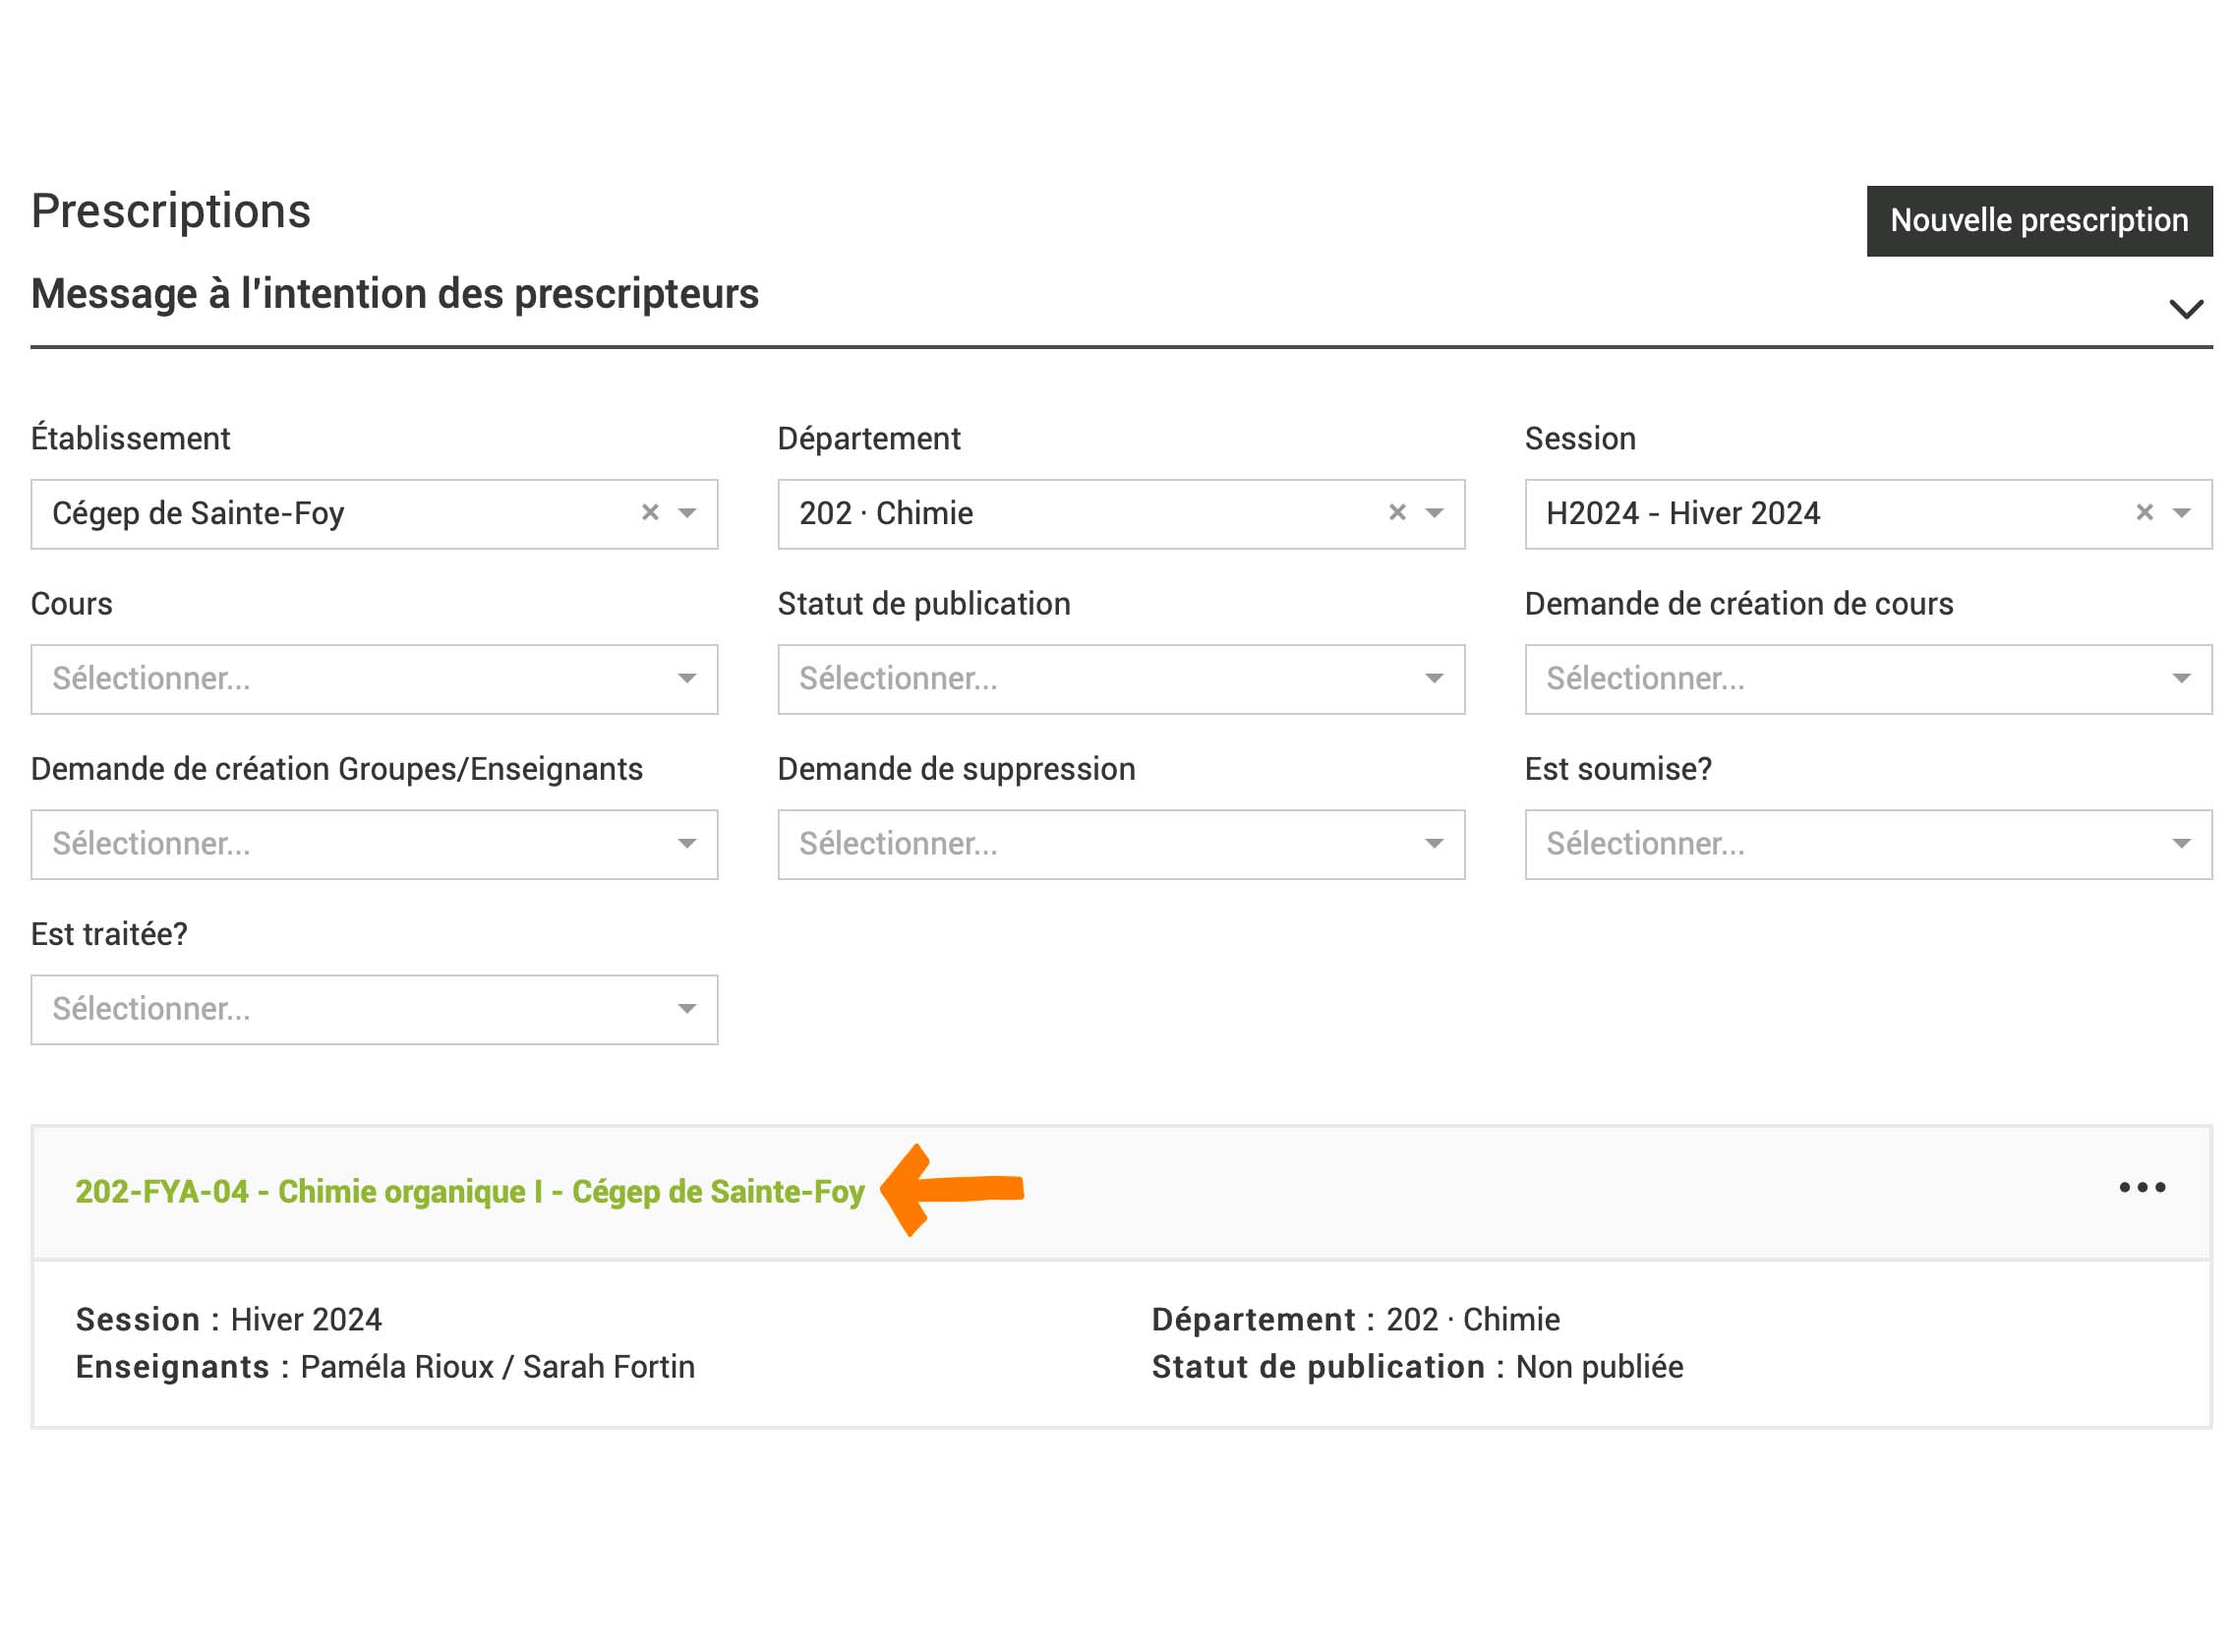Screen dimensions: 2234x1652
Task: Click Nouvelle prescription button
Action: (x=2039, y=220)
